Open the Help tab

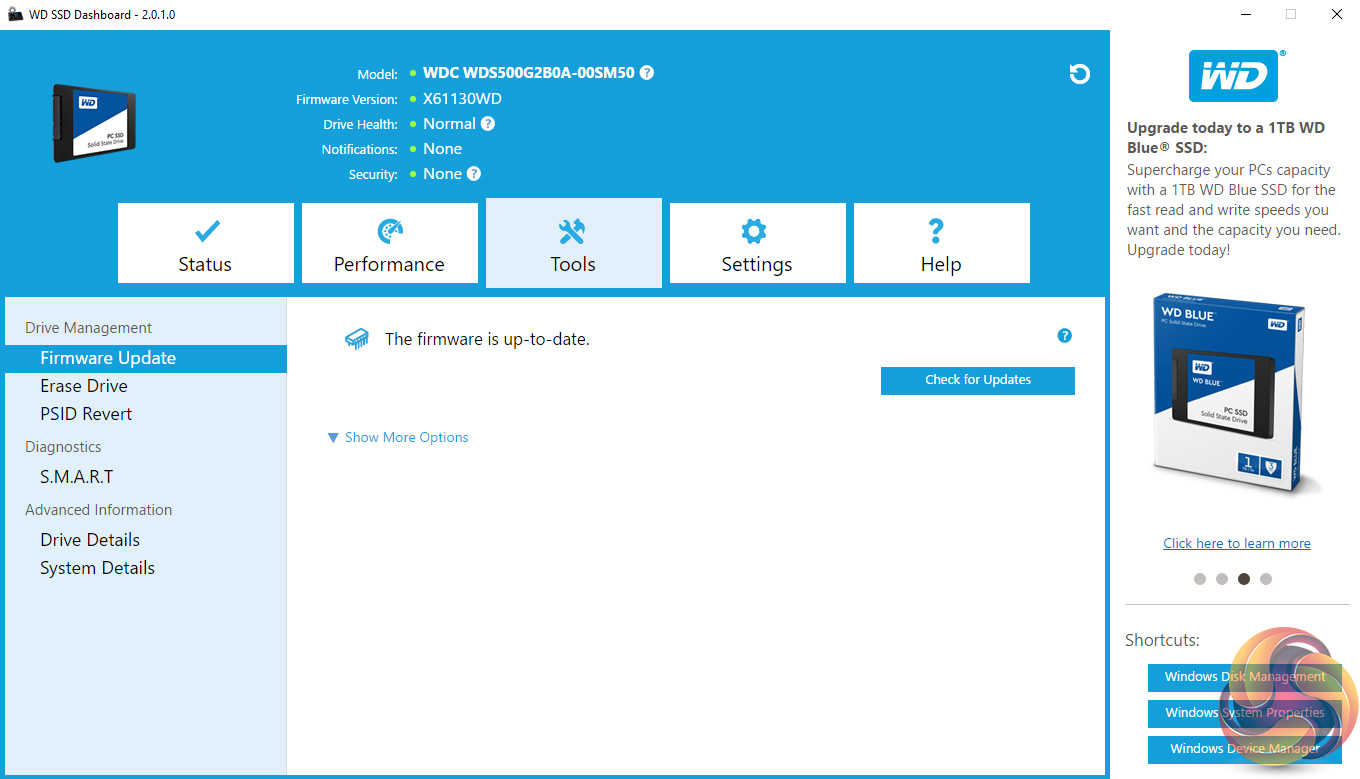click(942, 243)
